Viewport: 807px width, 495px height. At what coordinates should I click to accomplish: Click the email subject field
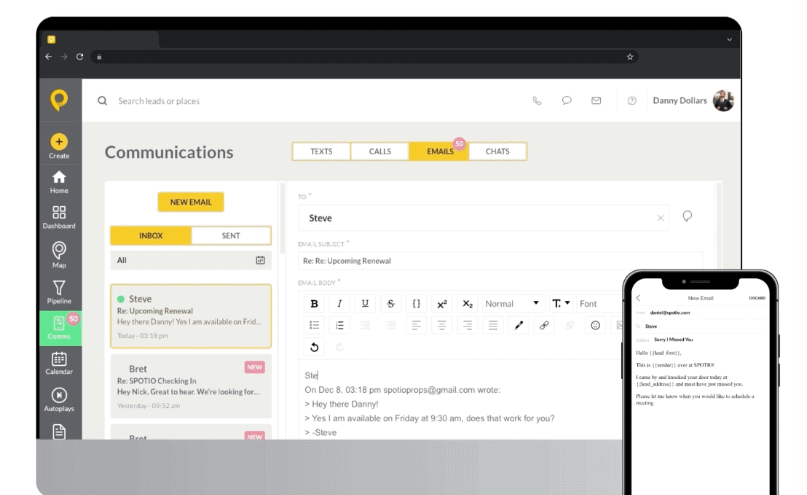(x=500, y=261)
